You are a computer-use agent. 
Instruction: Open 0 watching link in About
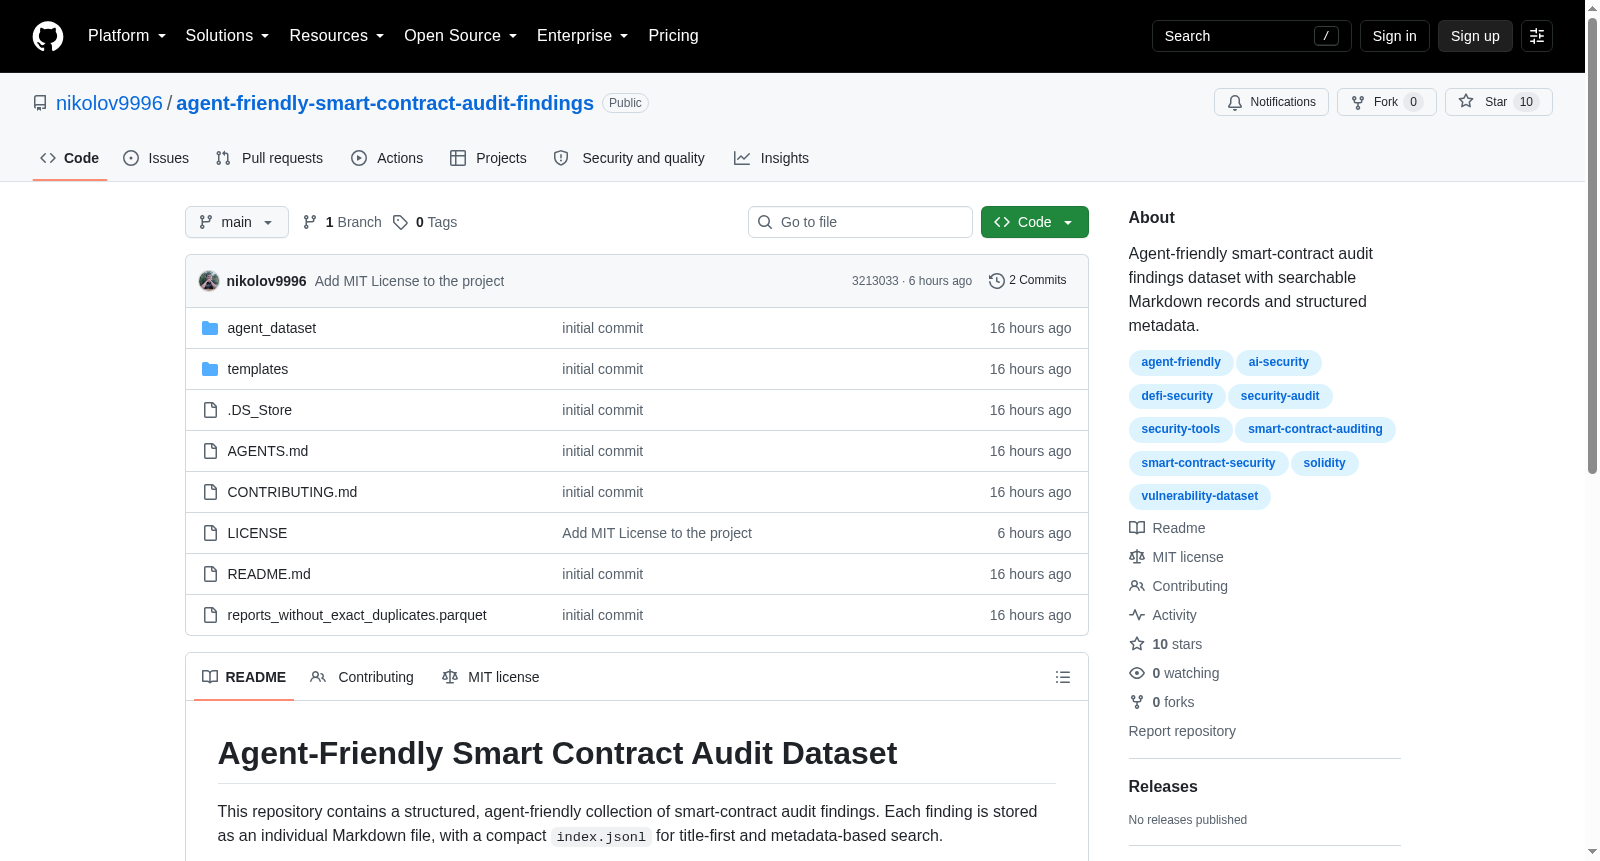tap(1174, 673)
